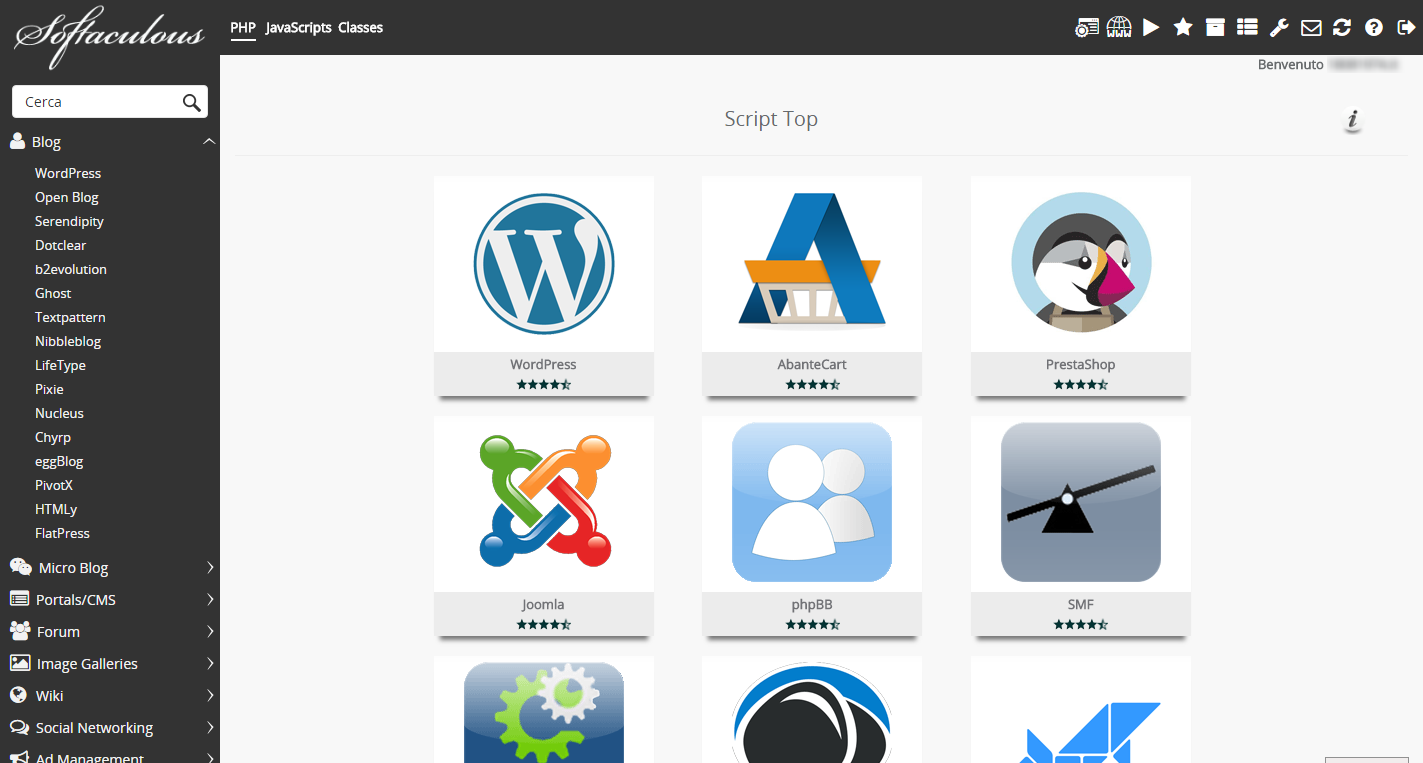Collapse the Blog category chevron
The height and width of the screenshot is (763, 1423).
point(209,142)
